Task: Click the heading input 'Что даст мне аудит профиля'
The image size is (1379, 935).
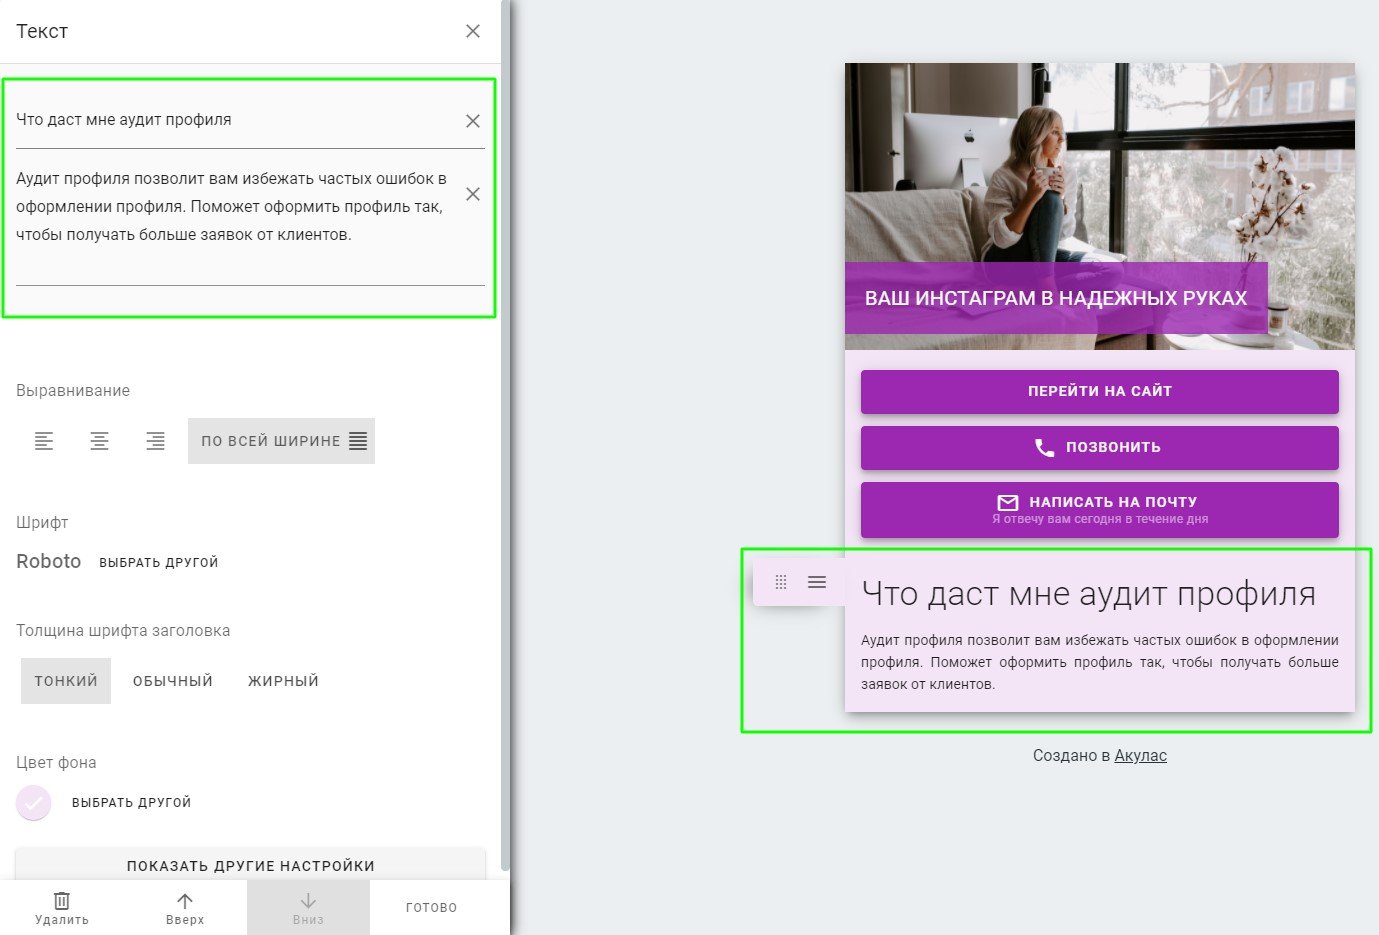Action: click(x=235, y=120)
